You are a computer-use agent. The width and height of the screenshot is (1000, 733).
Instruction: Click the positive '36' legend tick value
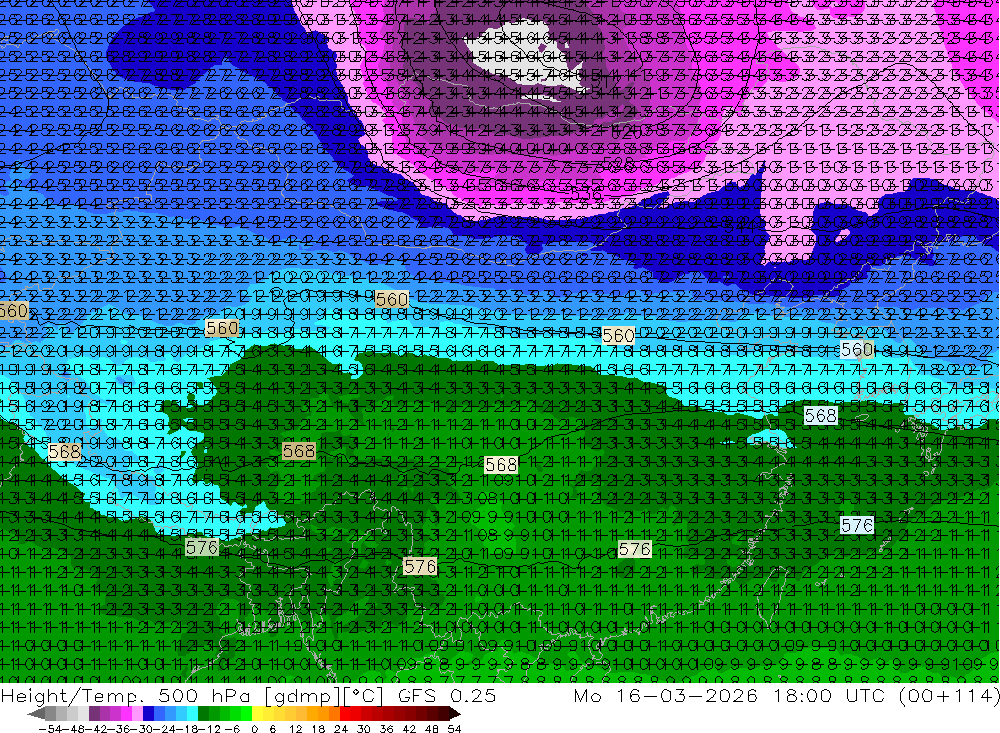pos(386,729)
